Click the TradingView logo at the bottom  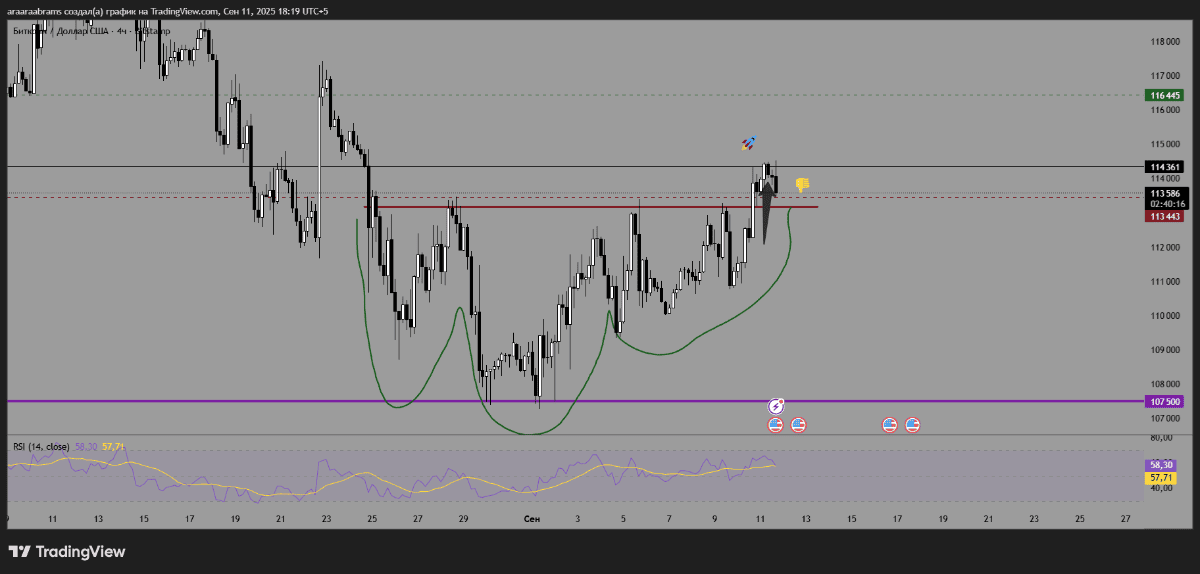click(x=67, y=552)
